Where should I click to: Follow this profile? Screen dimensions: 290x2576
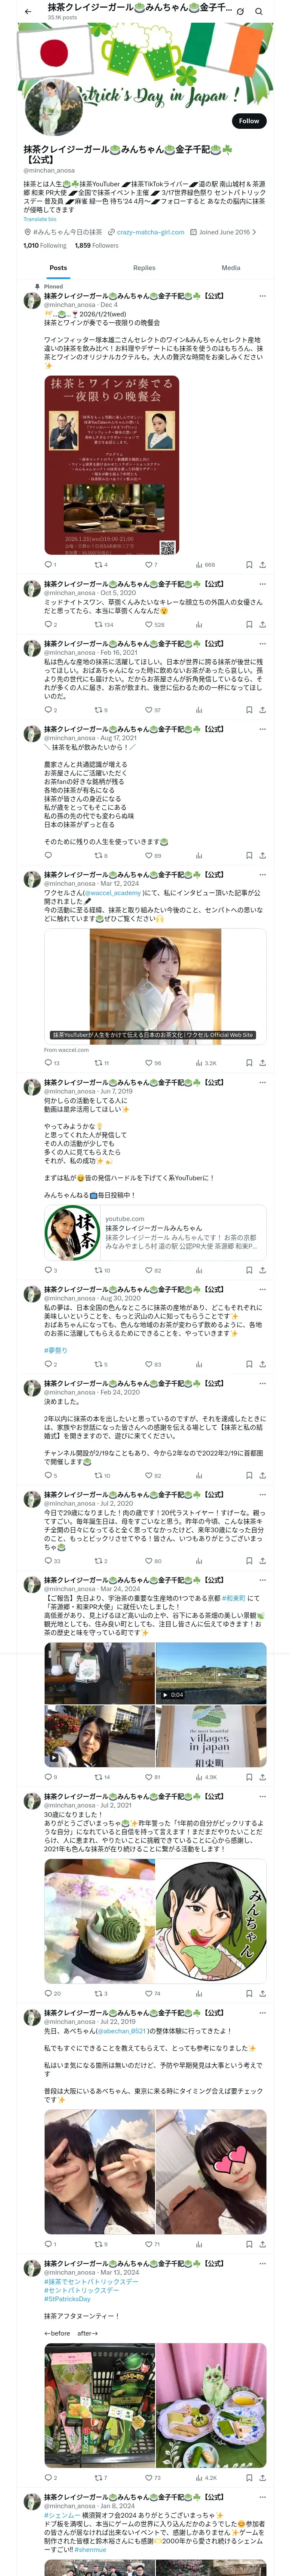[x=248, y=121]
